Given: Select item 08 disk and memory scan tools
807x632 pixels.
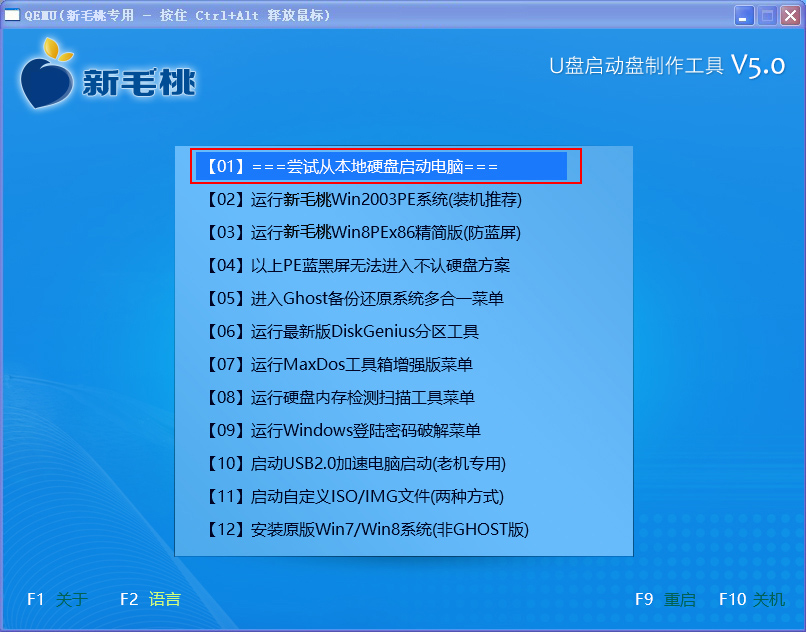Looking at the screenshot, I should coord(340,397).
